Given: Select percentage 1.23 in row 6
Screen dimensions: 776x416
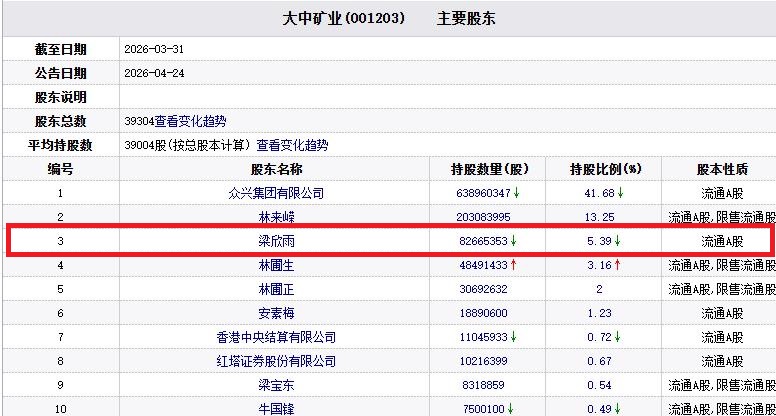Looking at the screenshot, I should coord(599,314).
